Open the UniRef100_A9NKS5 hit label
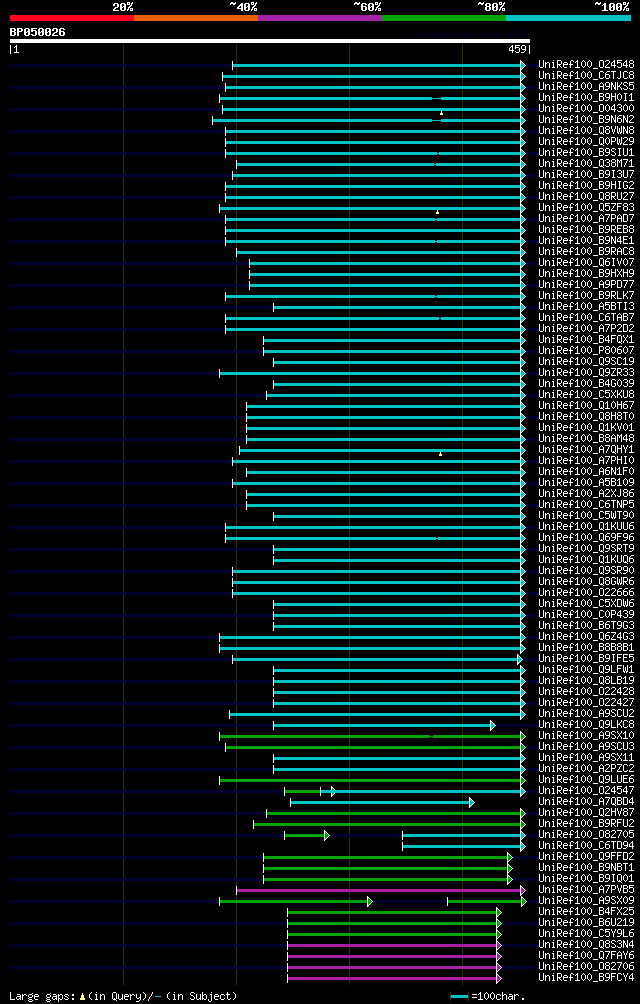 click(586, 86)
